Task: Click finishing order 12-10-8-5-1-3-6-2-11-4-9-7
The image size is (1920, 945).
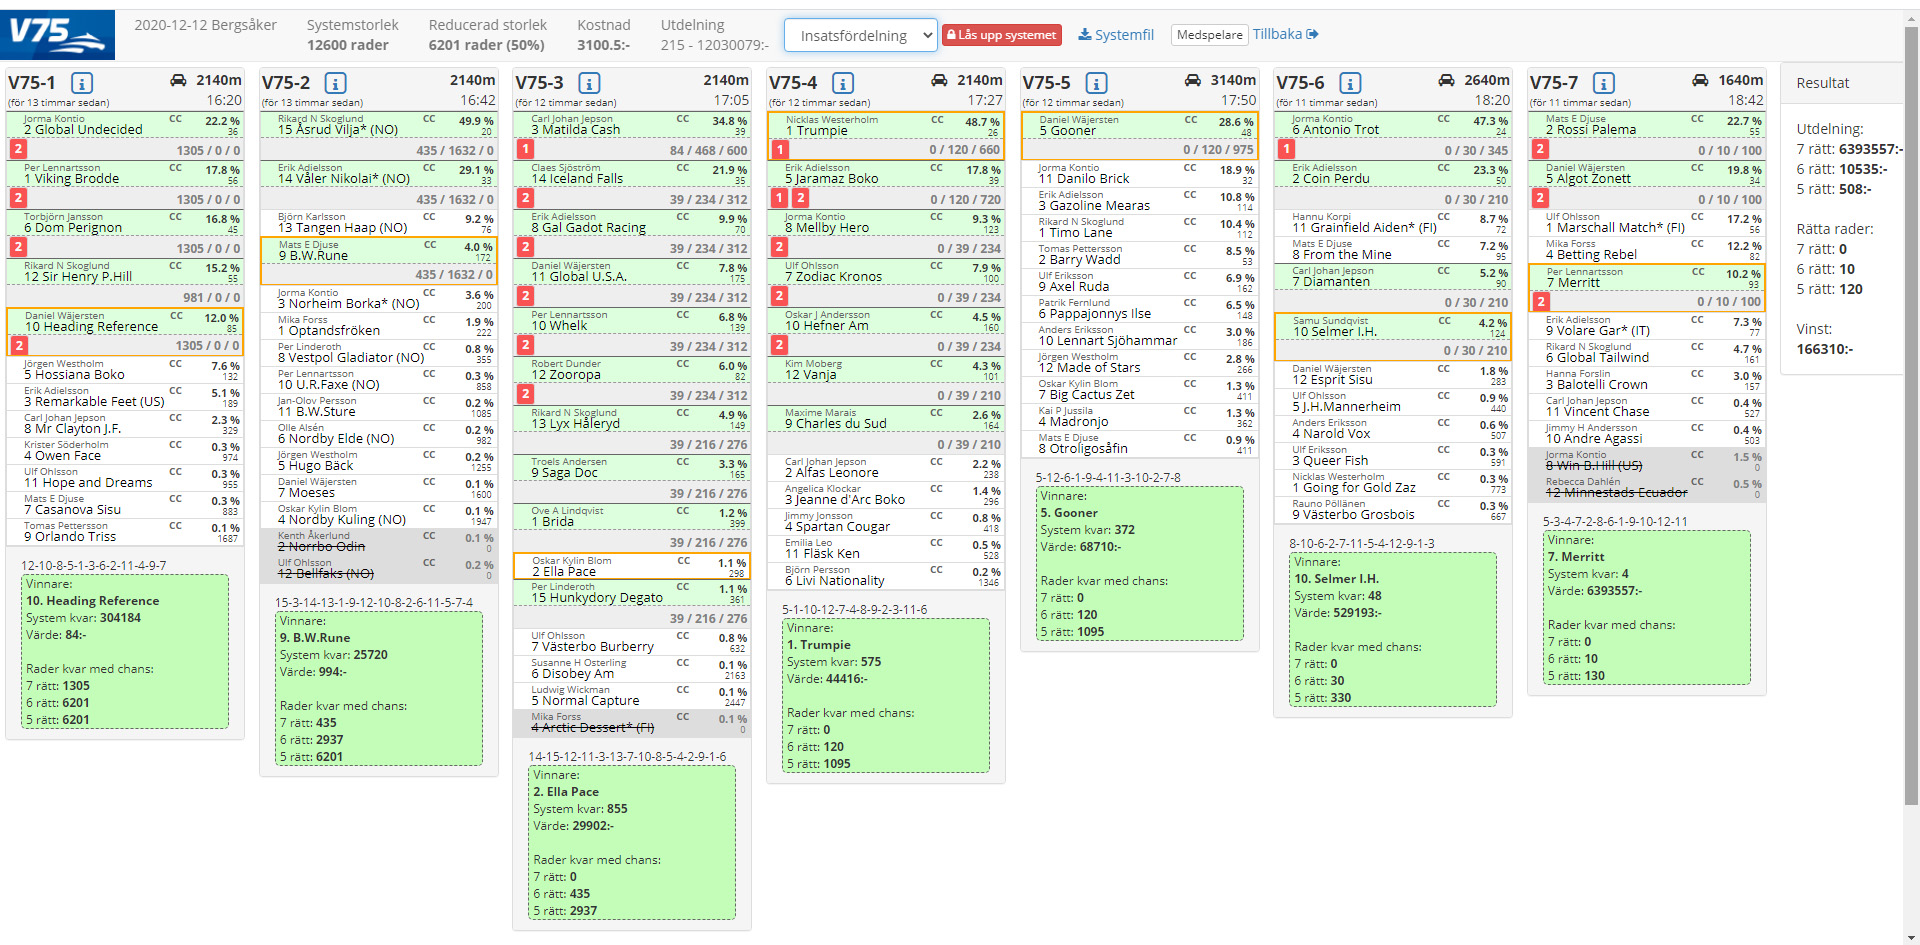Action: (x=94, y=565)
